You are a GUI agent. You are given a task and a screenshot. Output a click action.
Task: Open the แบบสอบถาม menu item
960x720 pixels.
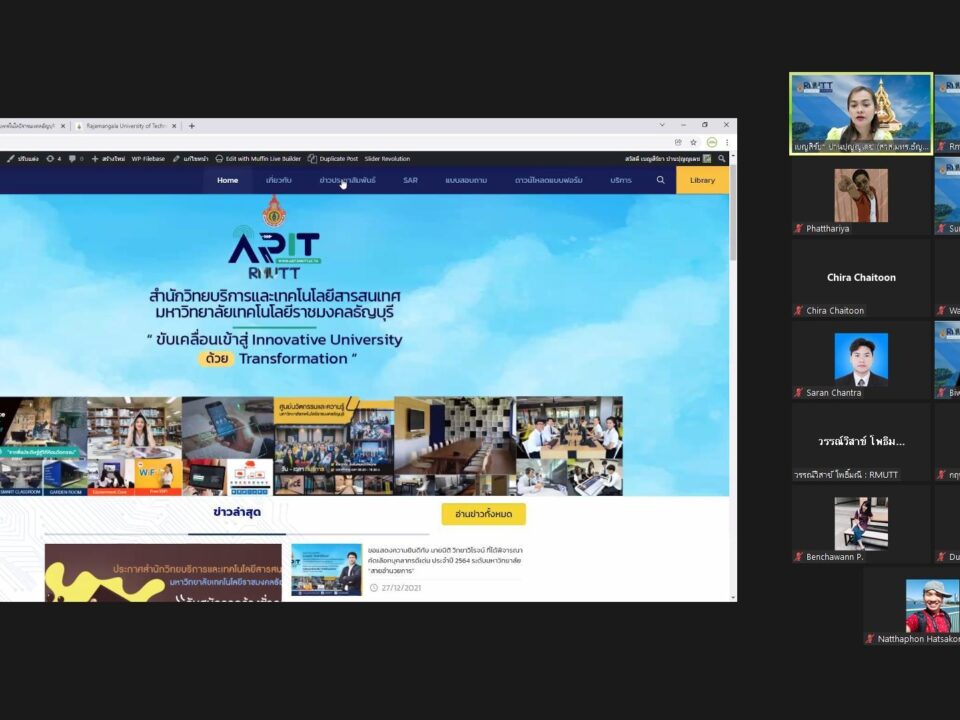point(466,180)
